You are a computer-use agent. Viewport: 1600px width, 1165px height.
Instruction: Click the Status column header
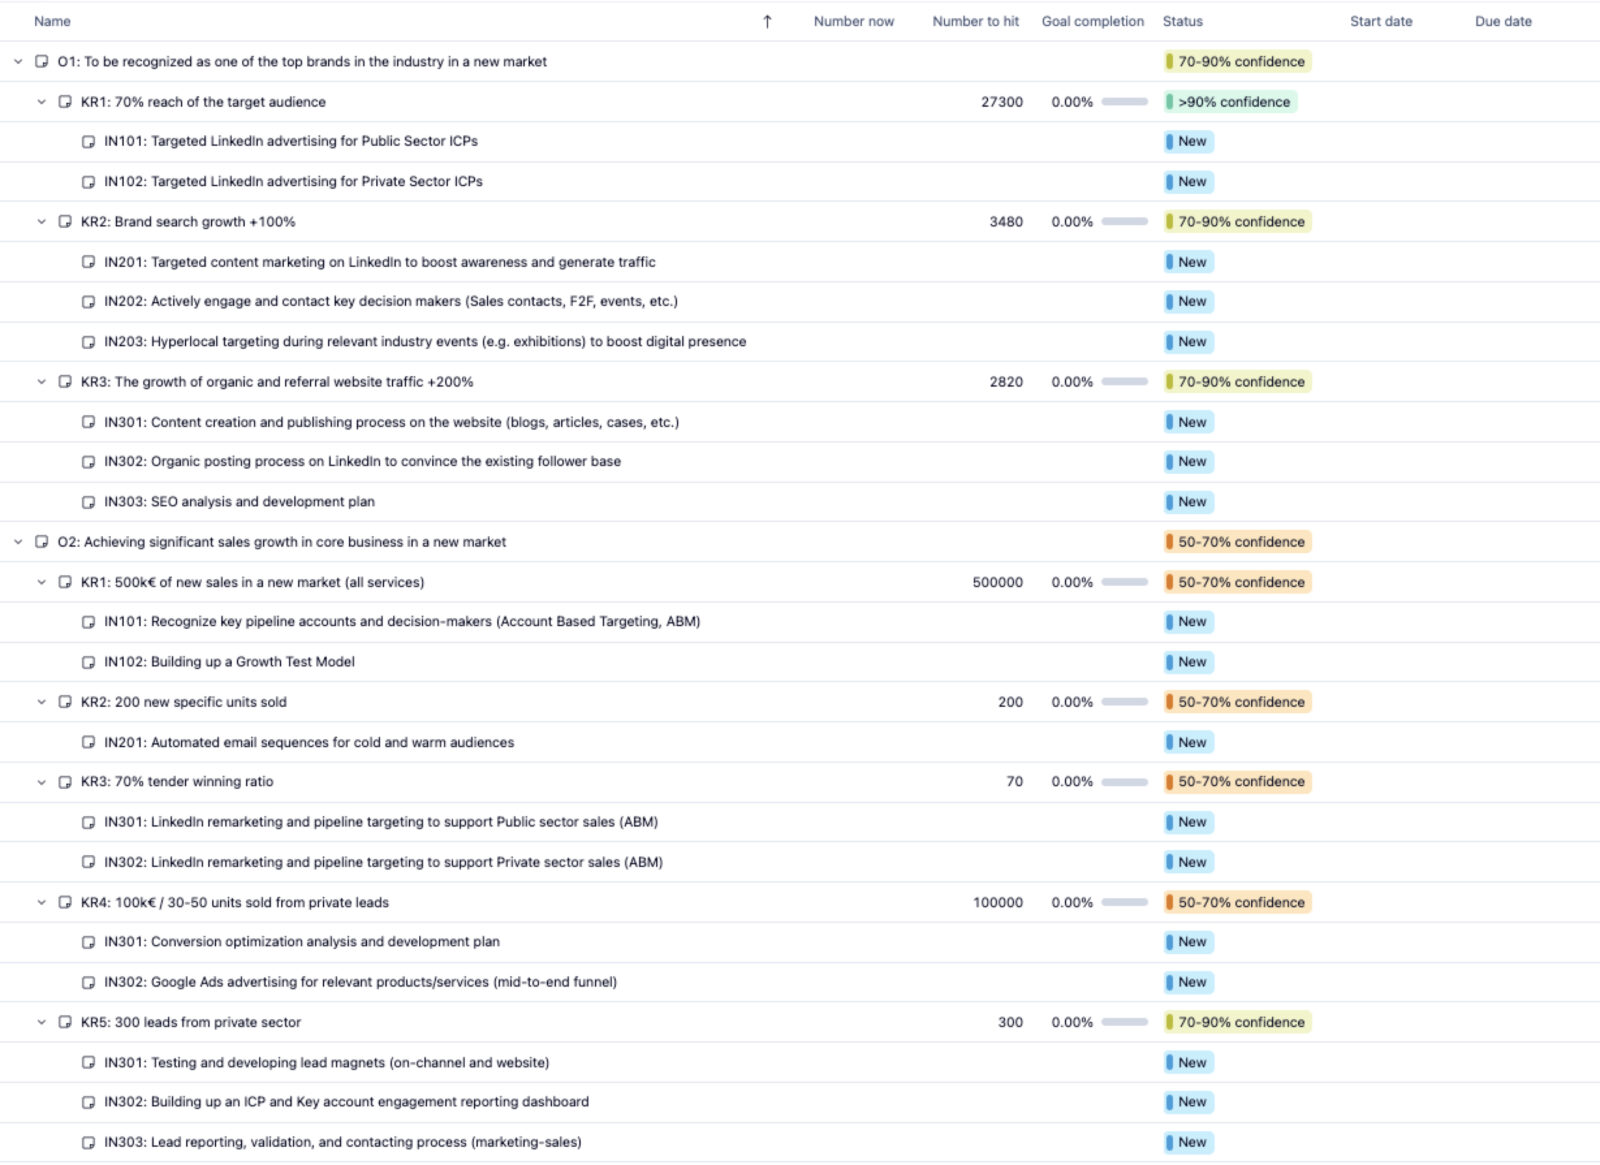(1182, 21)
